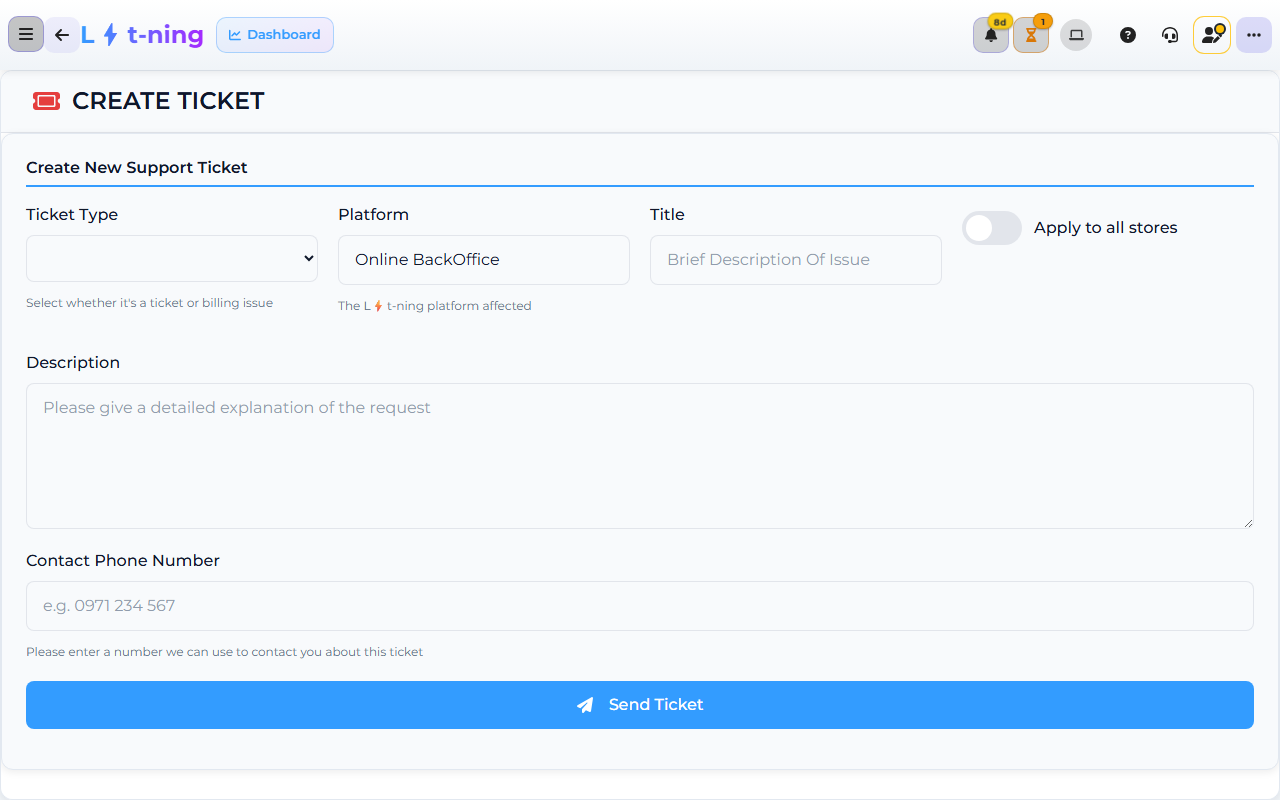The image size is (1280, 800).
Task: Click the back arrow icon
Action: click(x=62, y=35)
